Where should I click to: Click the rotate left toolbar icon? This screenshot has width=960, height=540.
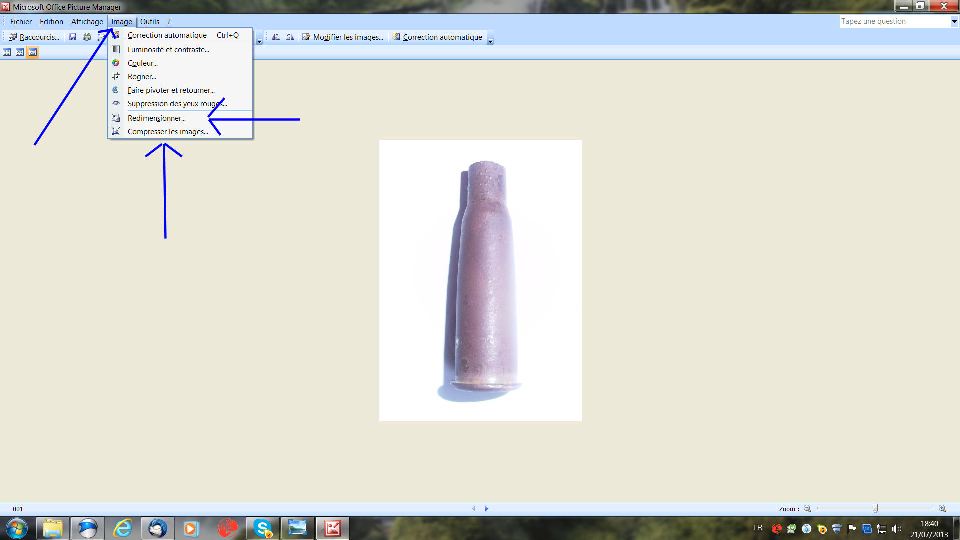tap(276, 37)
